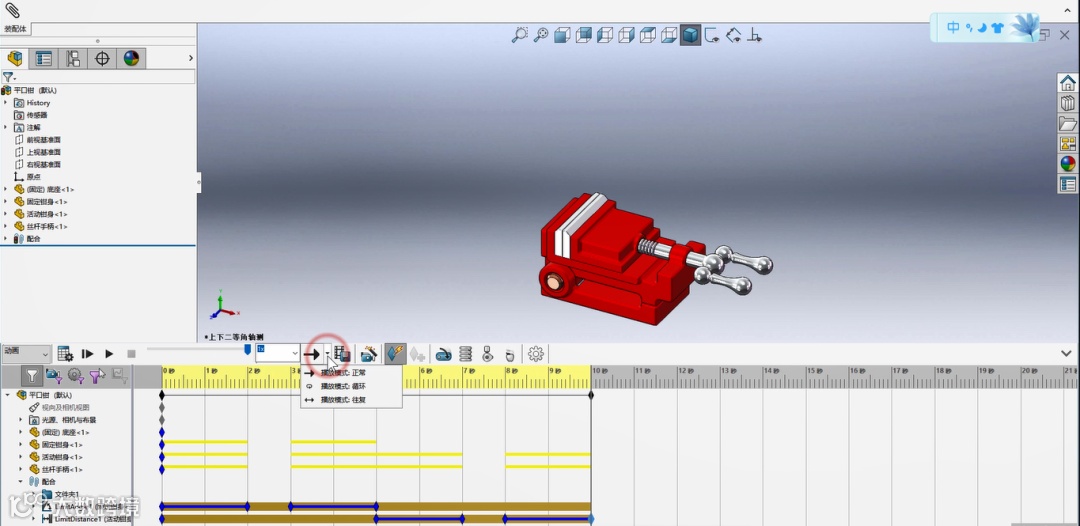Toggle the No Filter funnel button

[x=32, y=375]
